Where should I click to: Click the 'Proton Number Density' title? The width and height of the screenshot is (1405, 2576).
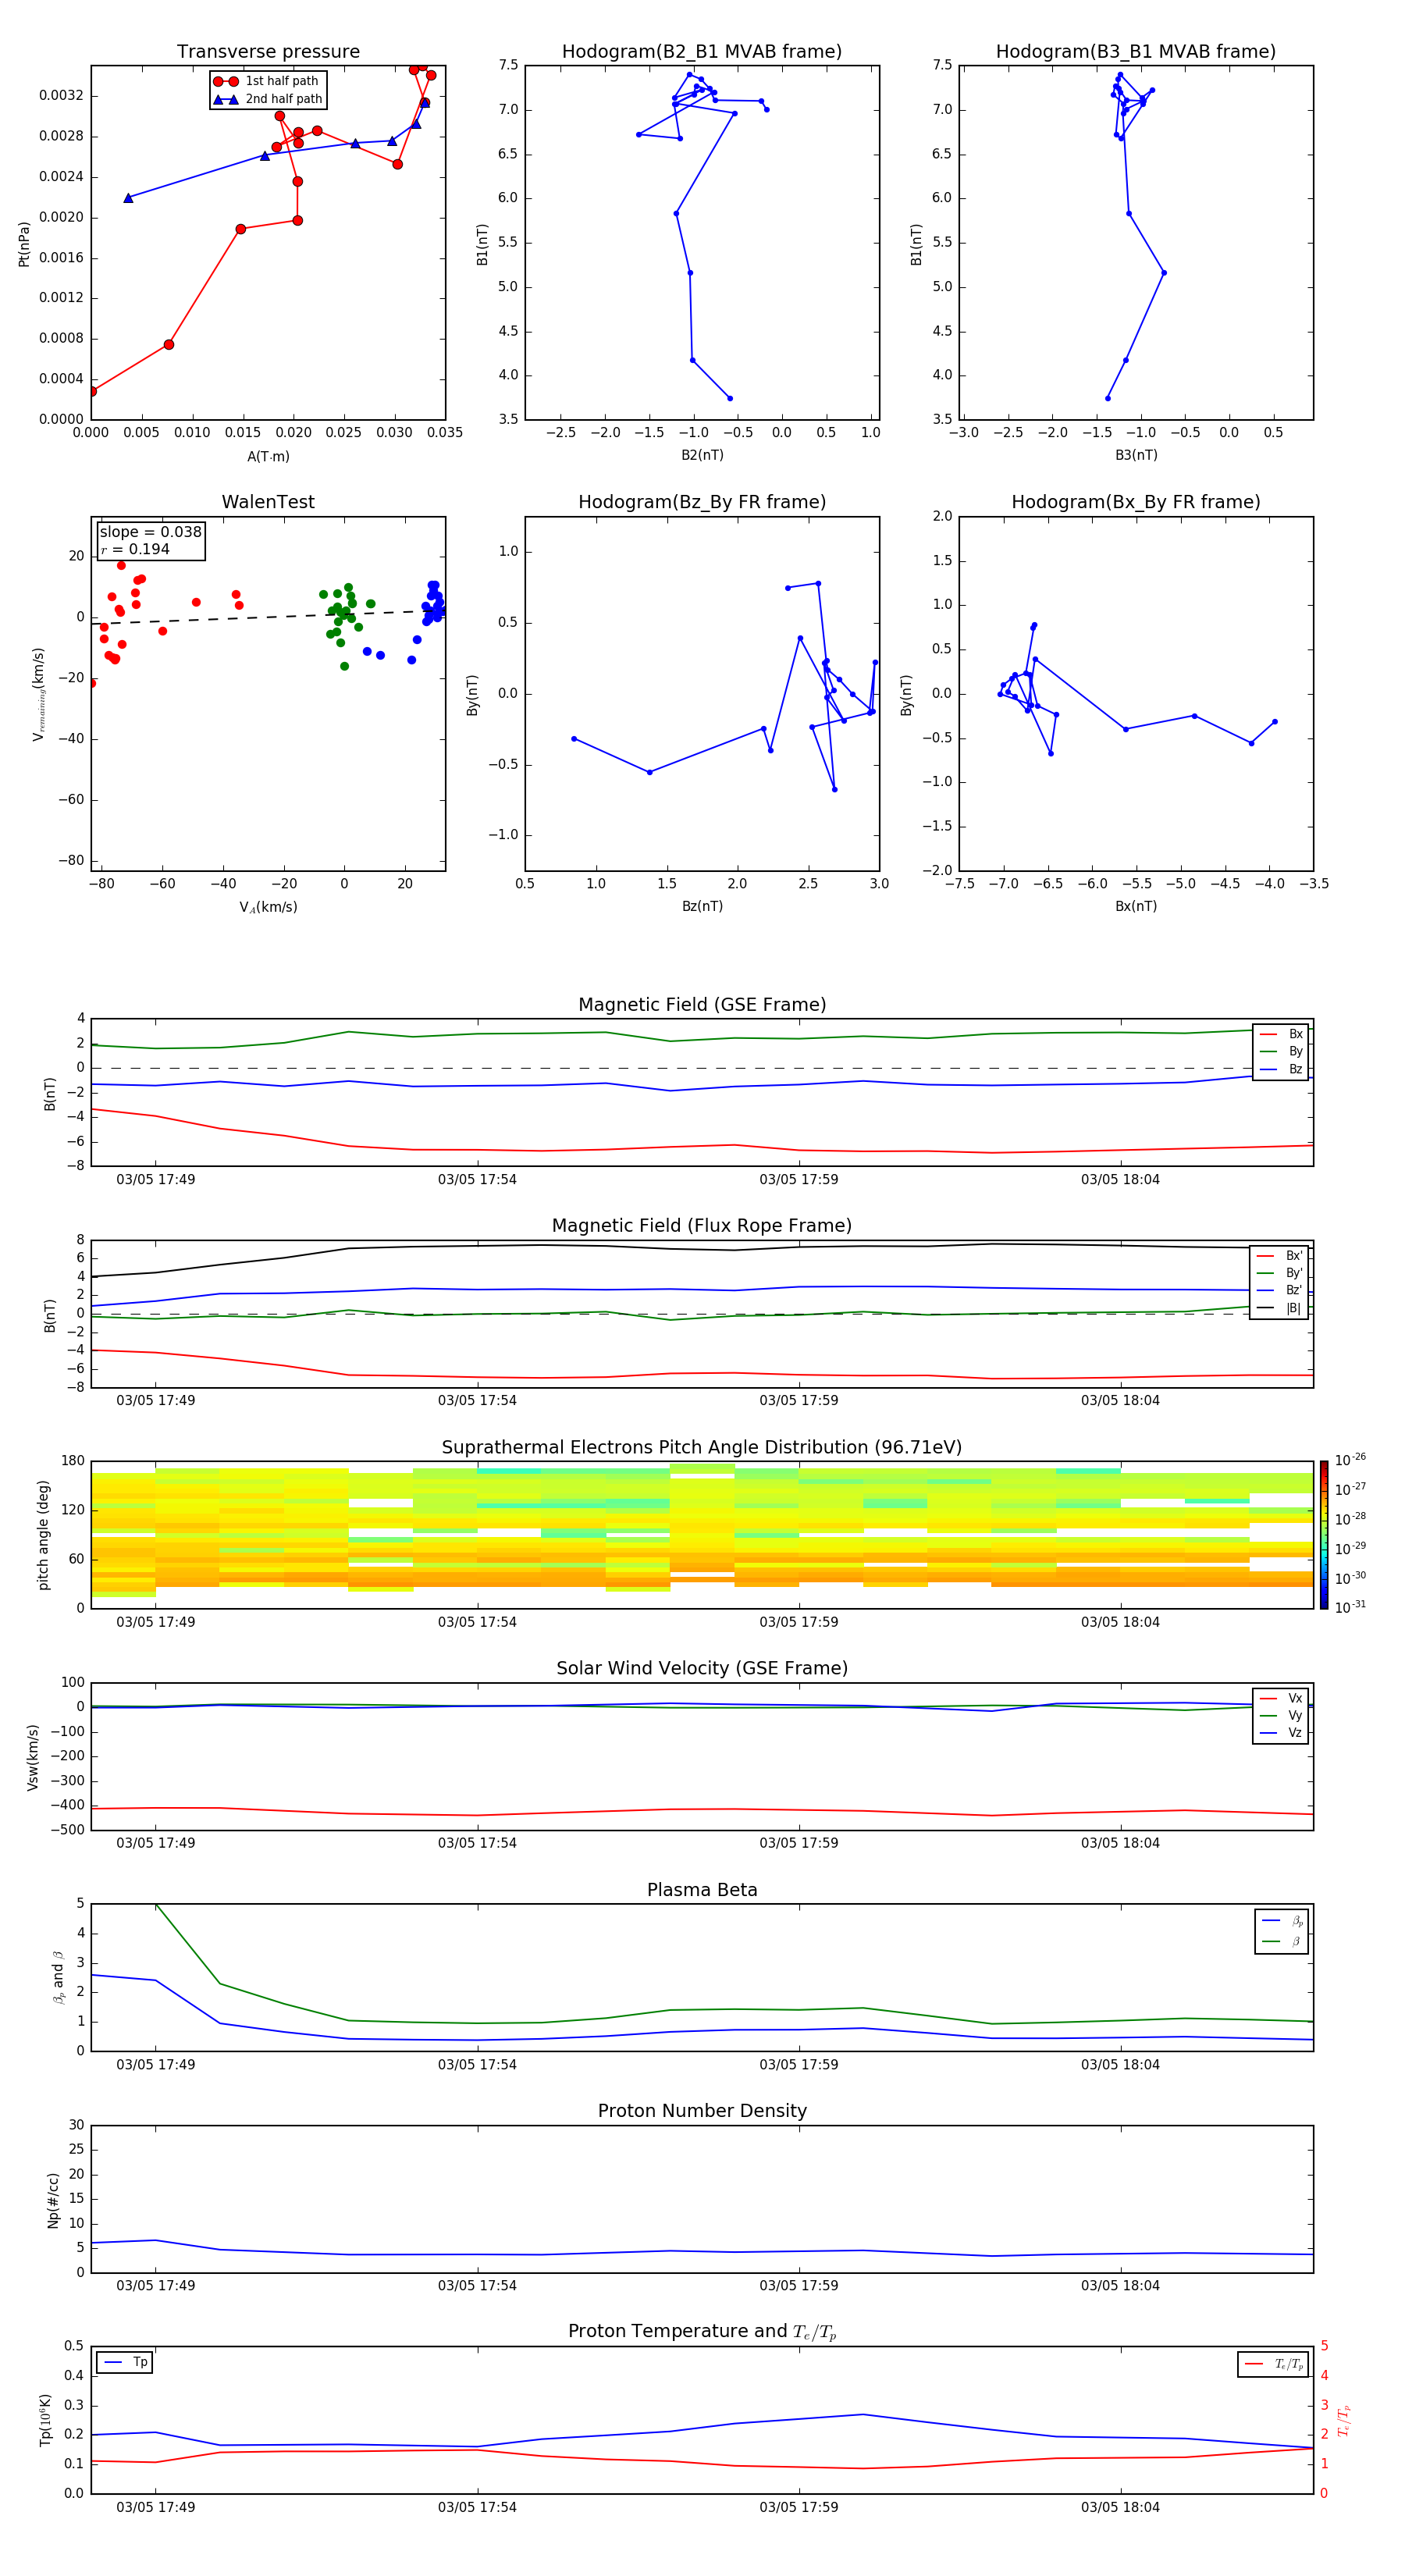pos(702,2111)
